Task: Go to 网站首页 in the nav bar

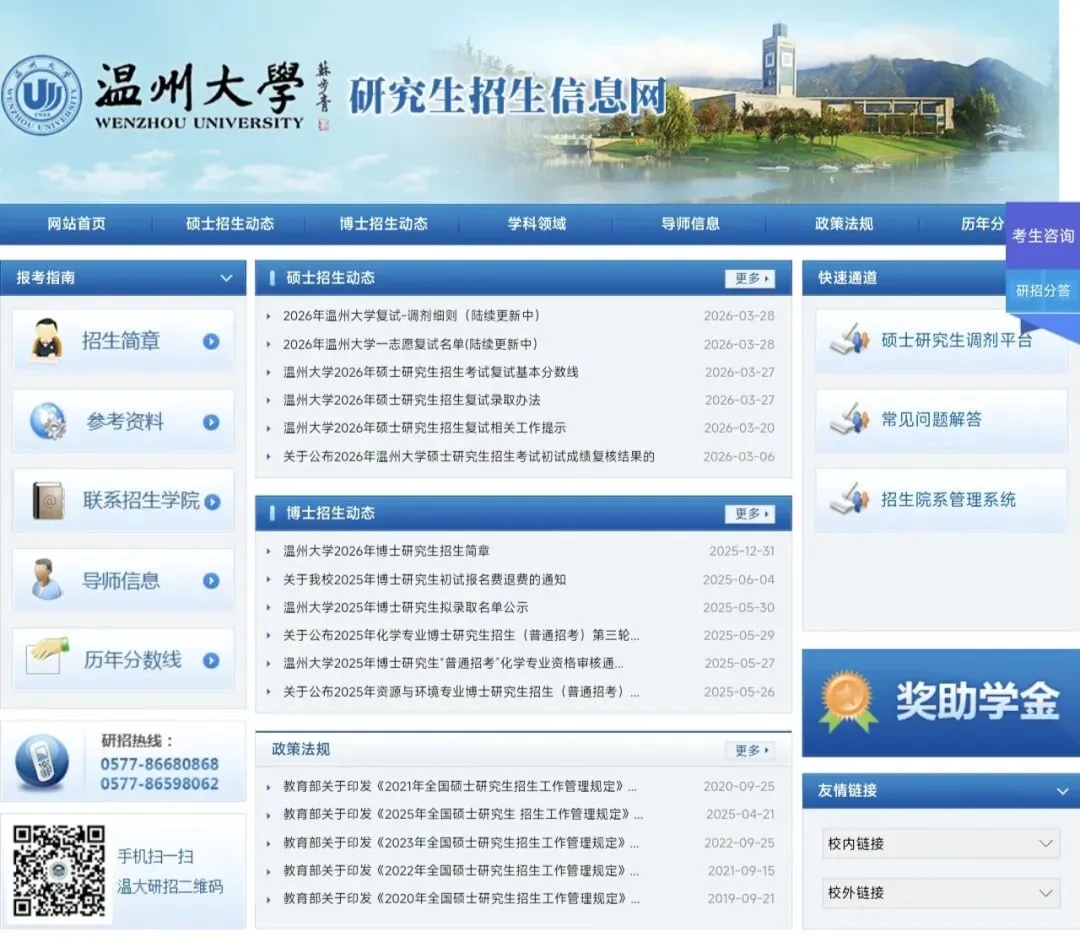Action: click(76, 224)
